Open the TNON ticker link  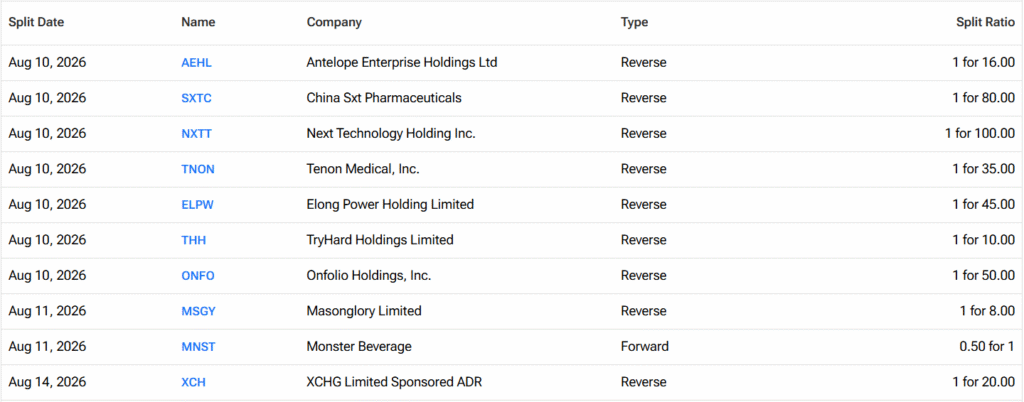pyautogui.click(x=198, y=170)
